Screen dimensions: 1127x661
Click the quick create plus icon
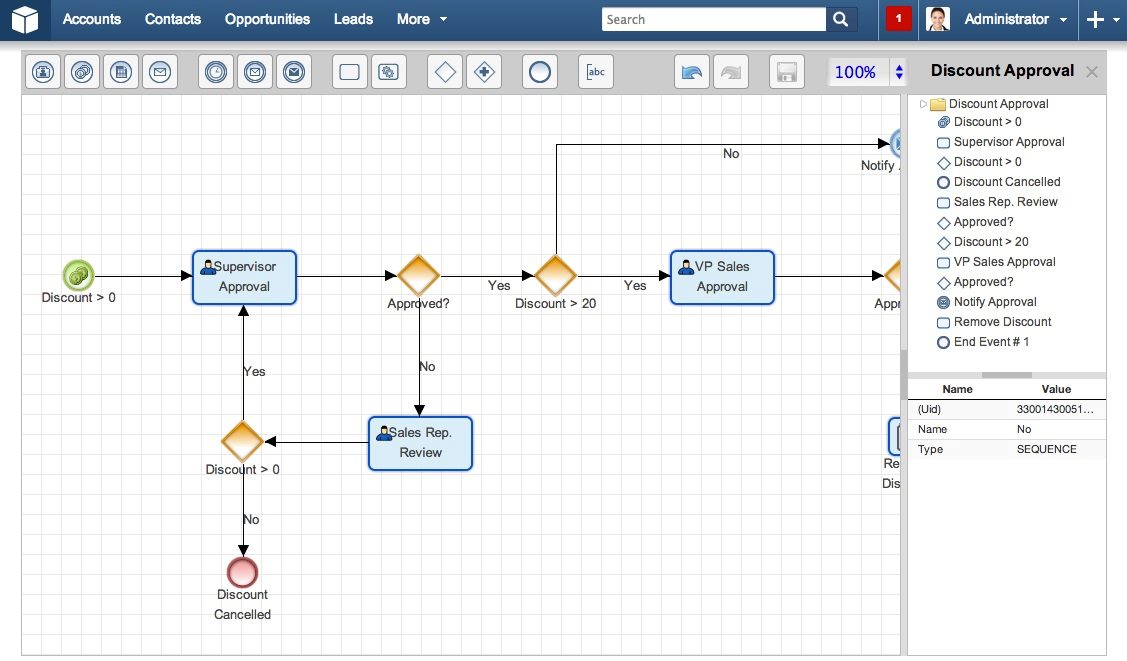point(1095,19)
